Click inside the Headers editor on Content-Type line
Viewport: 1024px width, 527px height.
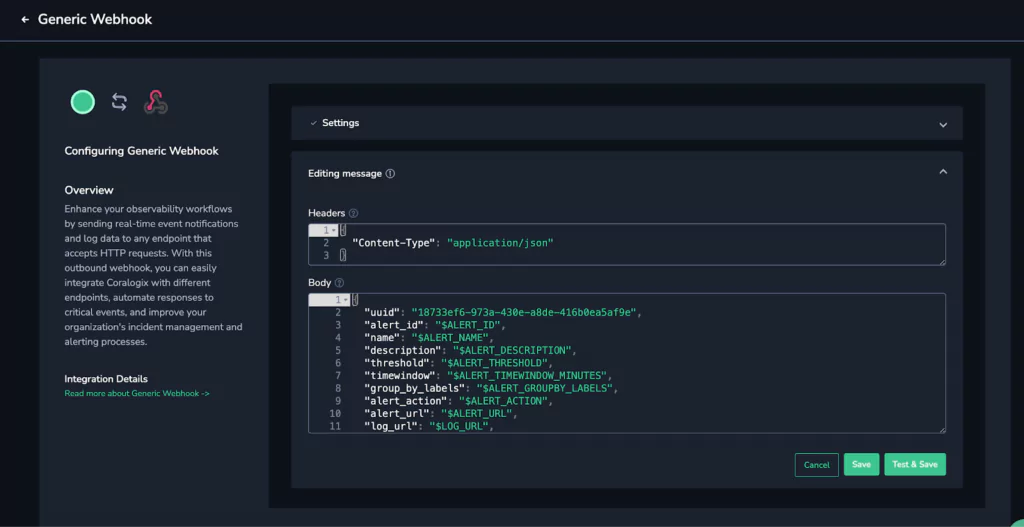[627, 242]
